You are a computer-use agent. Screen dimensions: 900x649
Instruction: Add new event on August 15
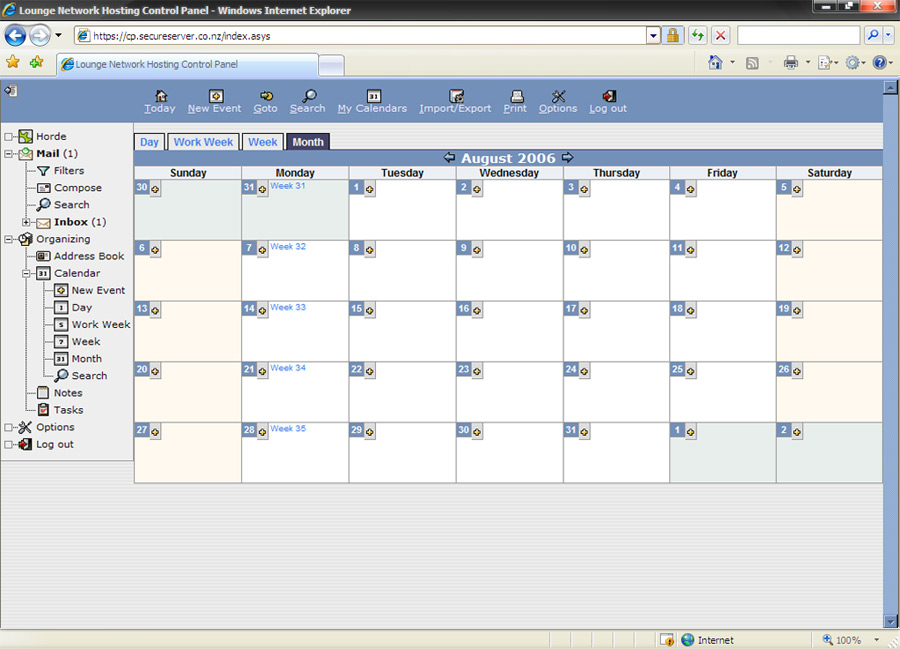click(x=369, y=310)
